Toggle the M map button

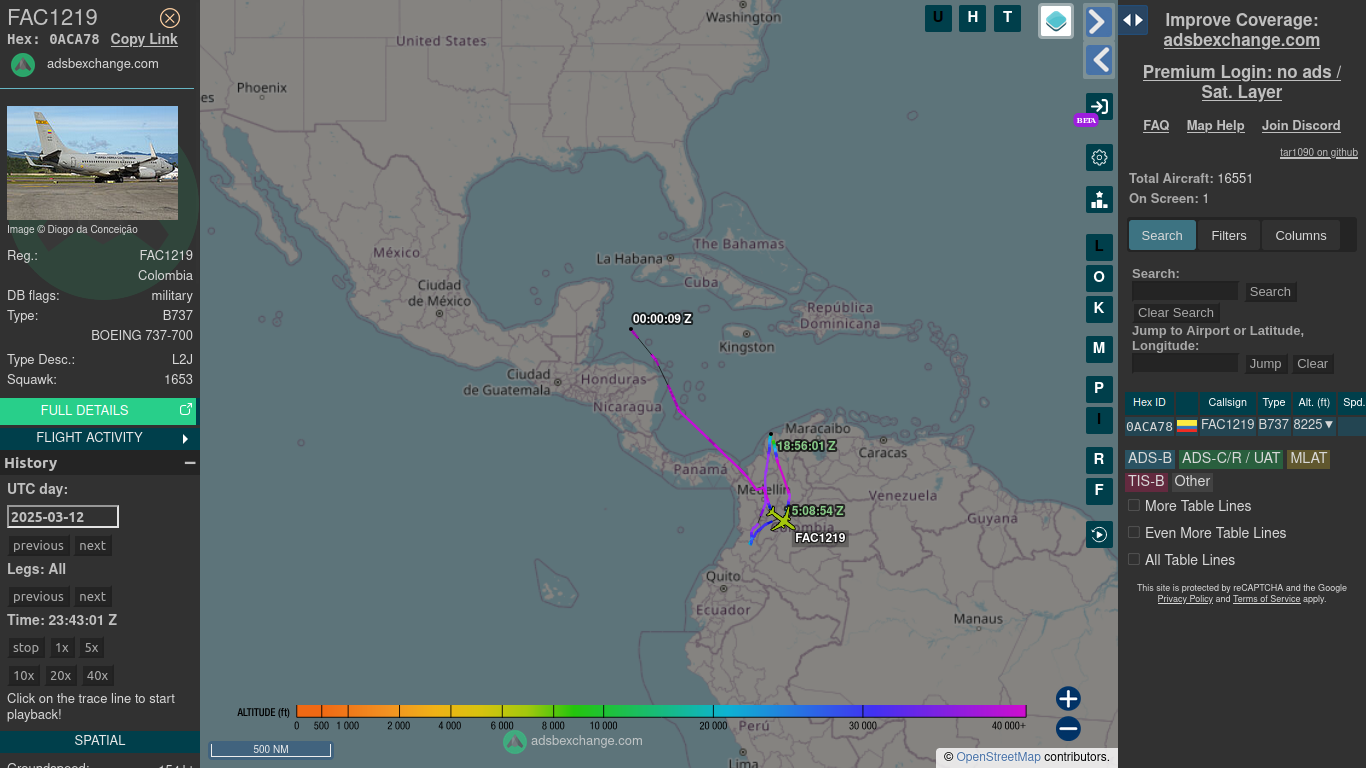[x=1099, y=349]
